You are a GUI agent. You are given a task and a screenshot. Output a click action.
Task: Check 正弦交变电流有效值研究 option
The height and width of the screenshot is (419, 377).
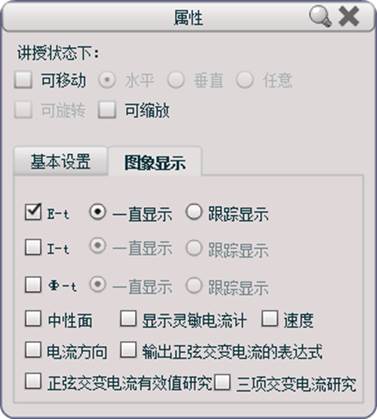33,381
